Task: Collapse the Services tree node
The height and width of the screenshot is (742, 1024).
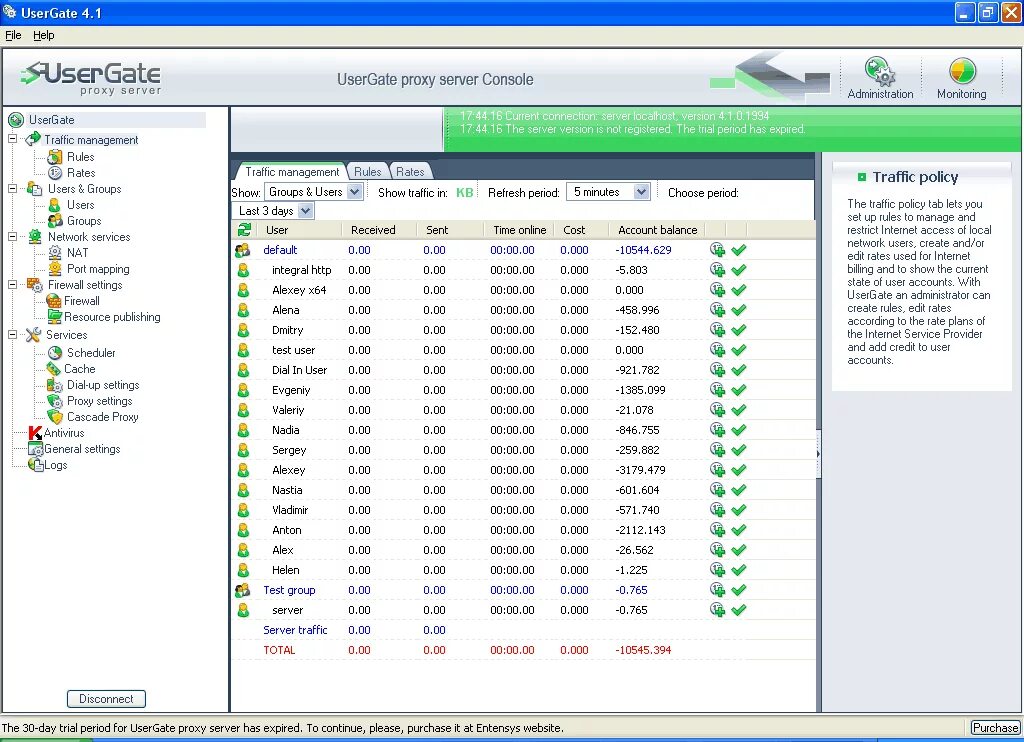Action: pos(12,334)
